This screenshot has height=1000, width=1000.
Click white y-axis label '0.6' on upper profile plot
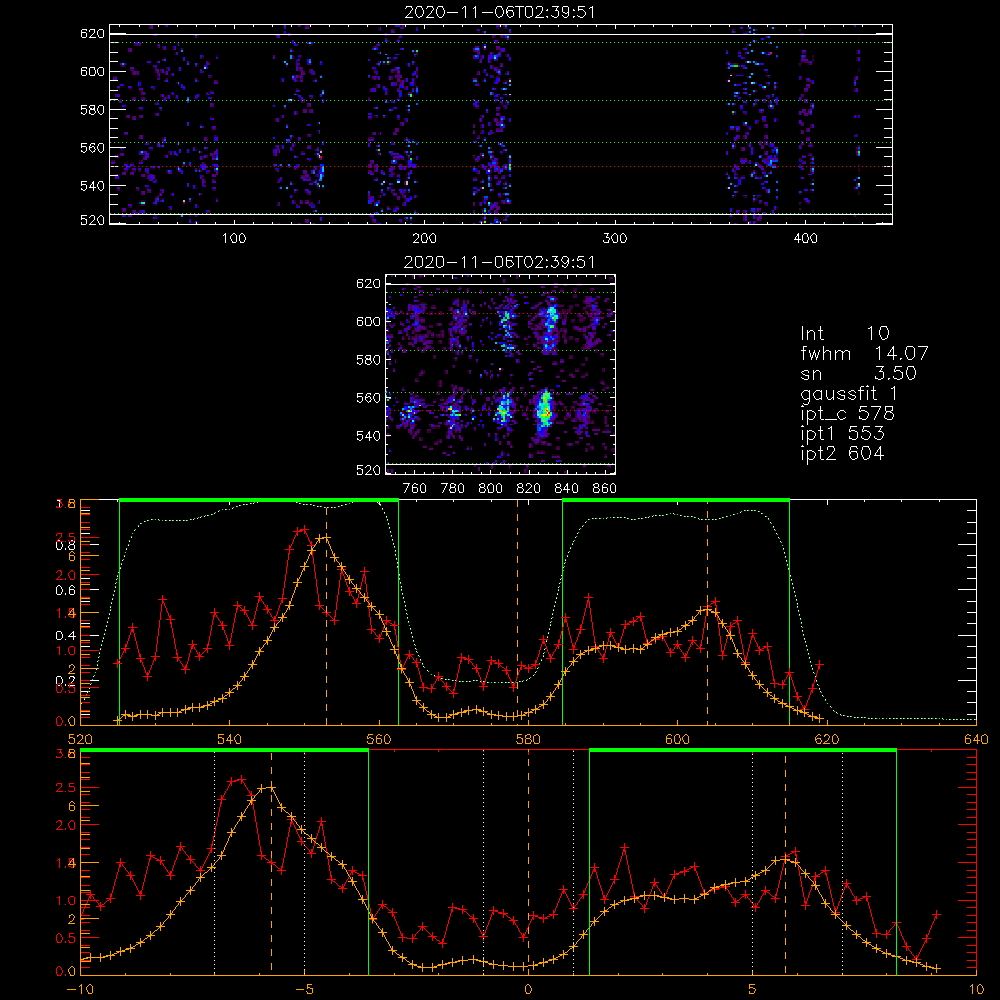coord(65,590)
